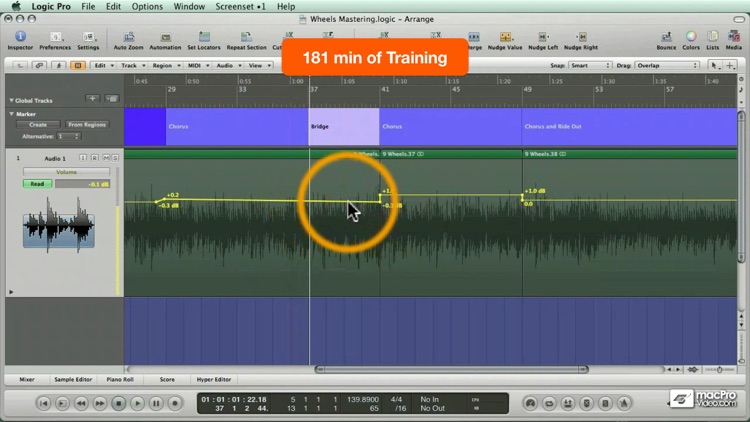Toggle the hierarchy level button left of Link
750x422 pixels.
point(20,66)
